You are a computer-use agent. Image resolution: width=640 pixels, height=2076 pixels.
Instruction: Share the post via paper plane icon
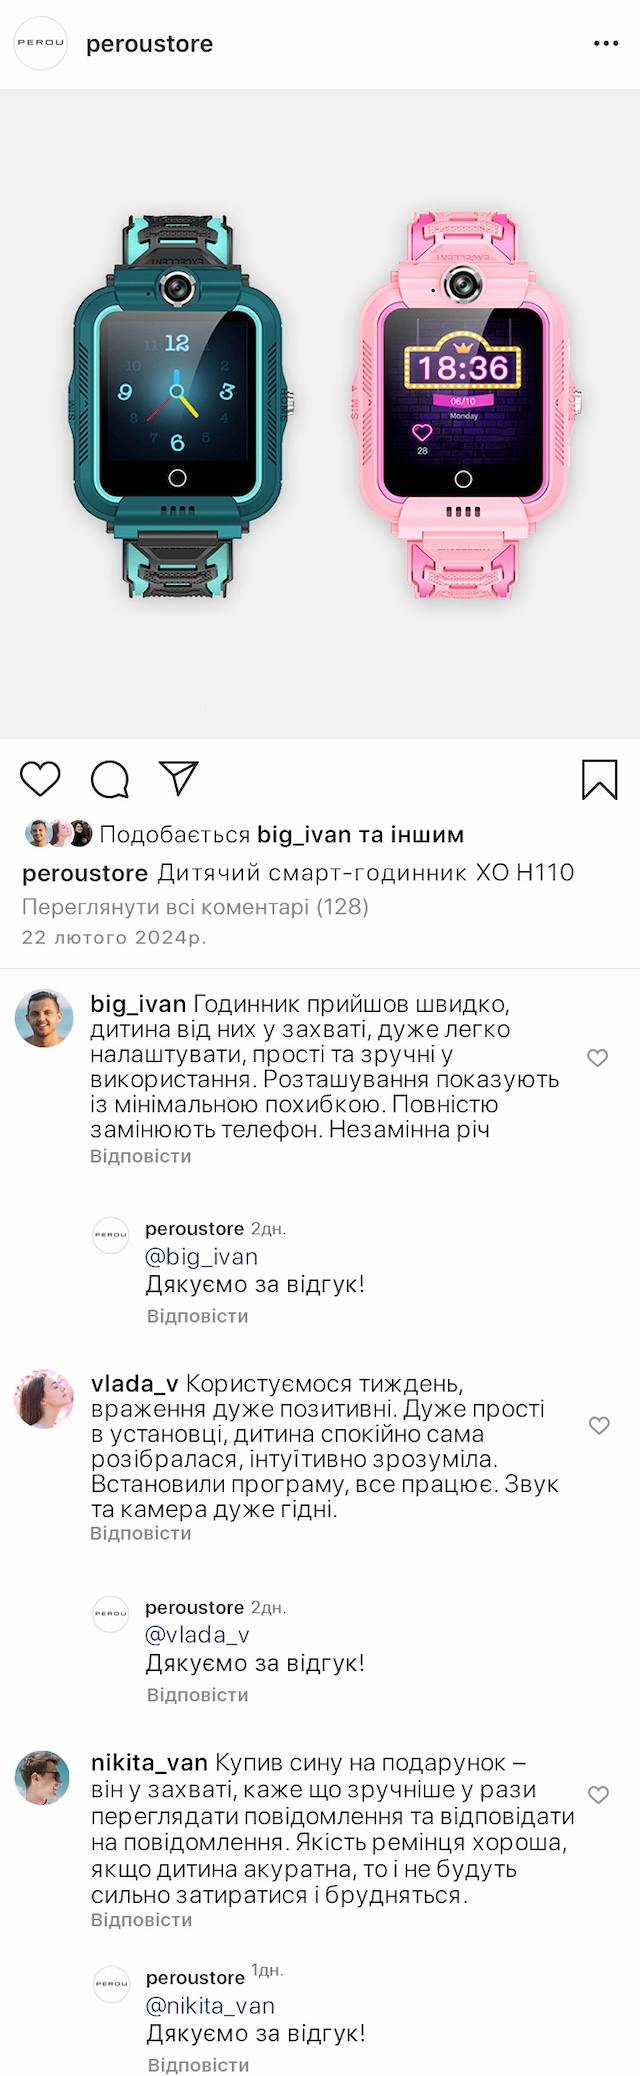(179, 779)
